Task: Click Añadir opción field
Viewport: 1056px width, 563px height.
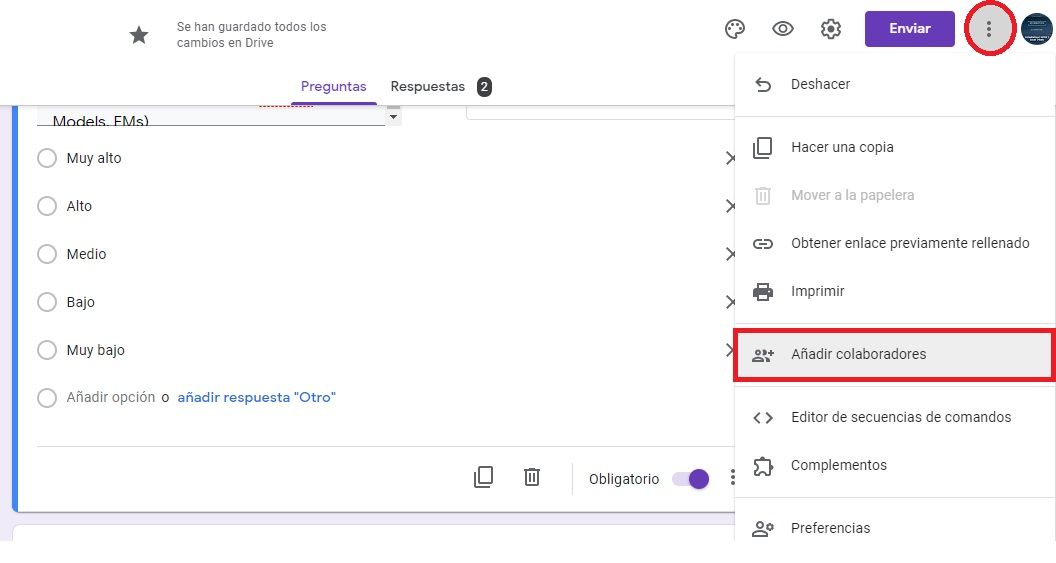Action: [x=110, y=397]
